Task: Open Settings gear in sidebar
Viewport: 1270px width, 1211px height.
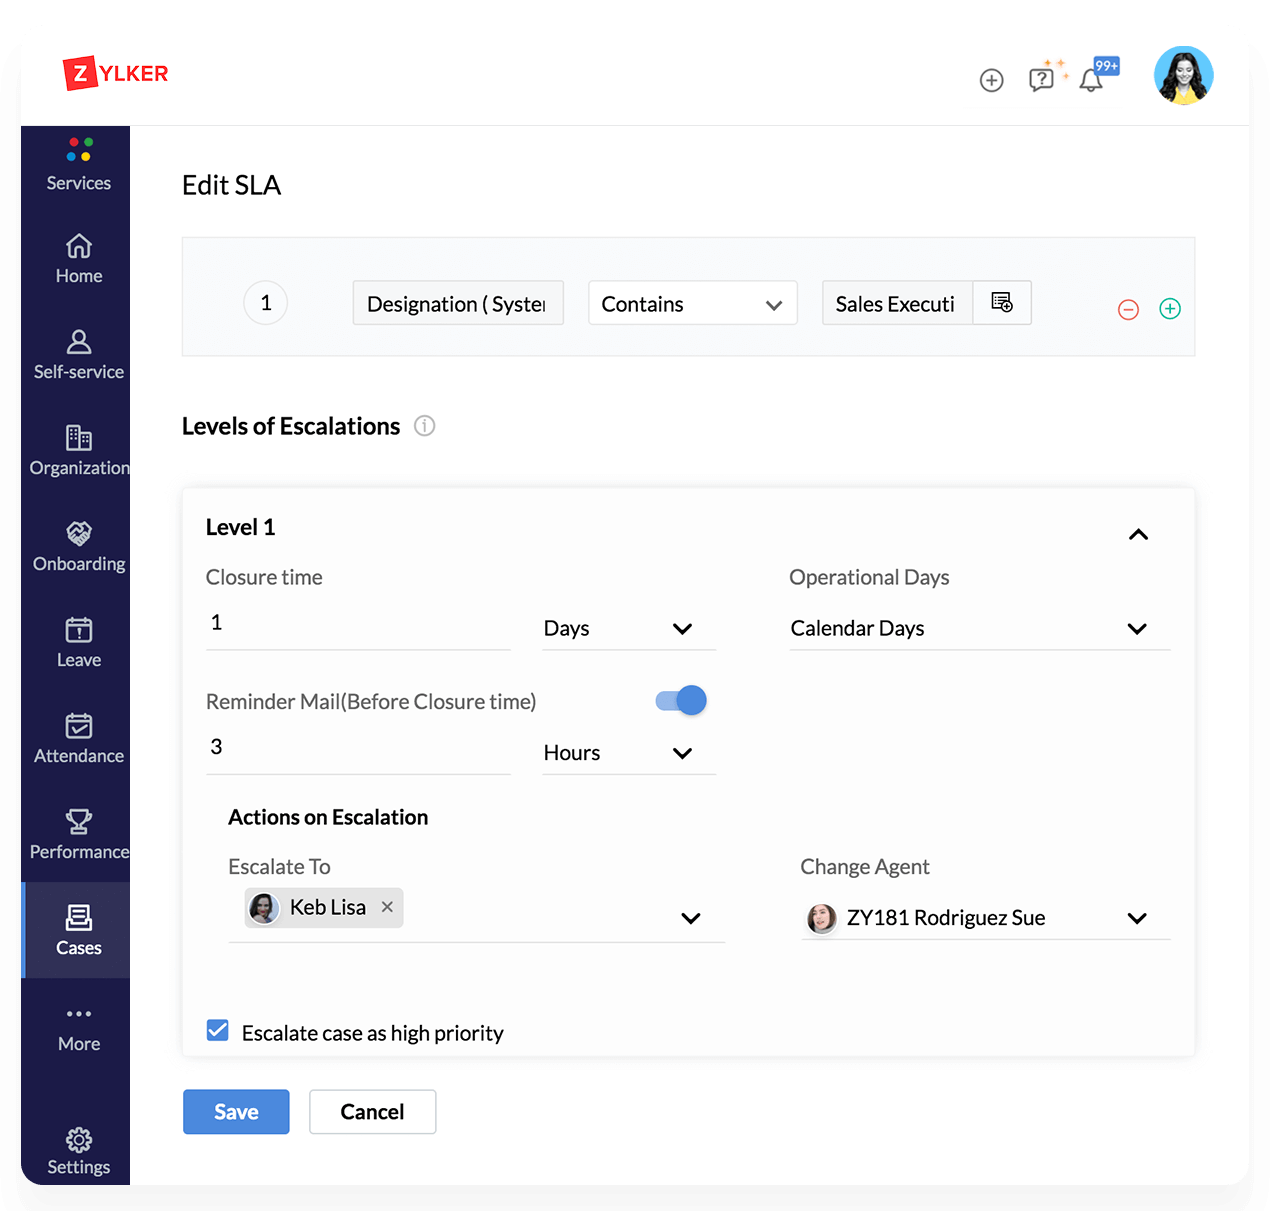Action: pos(79,1152)
